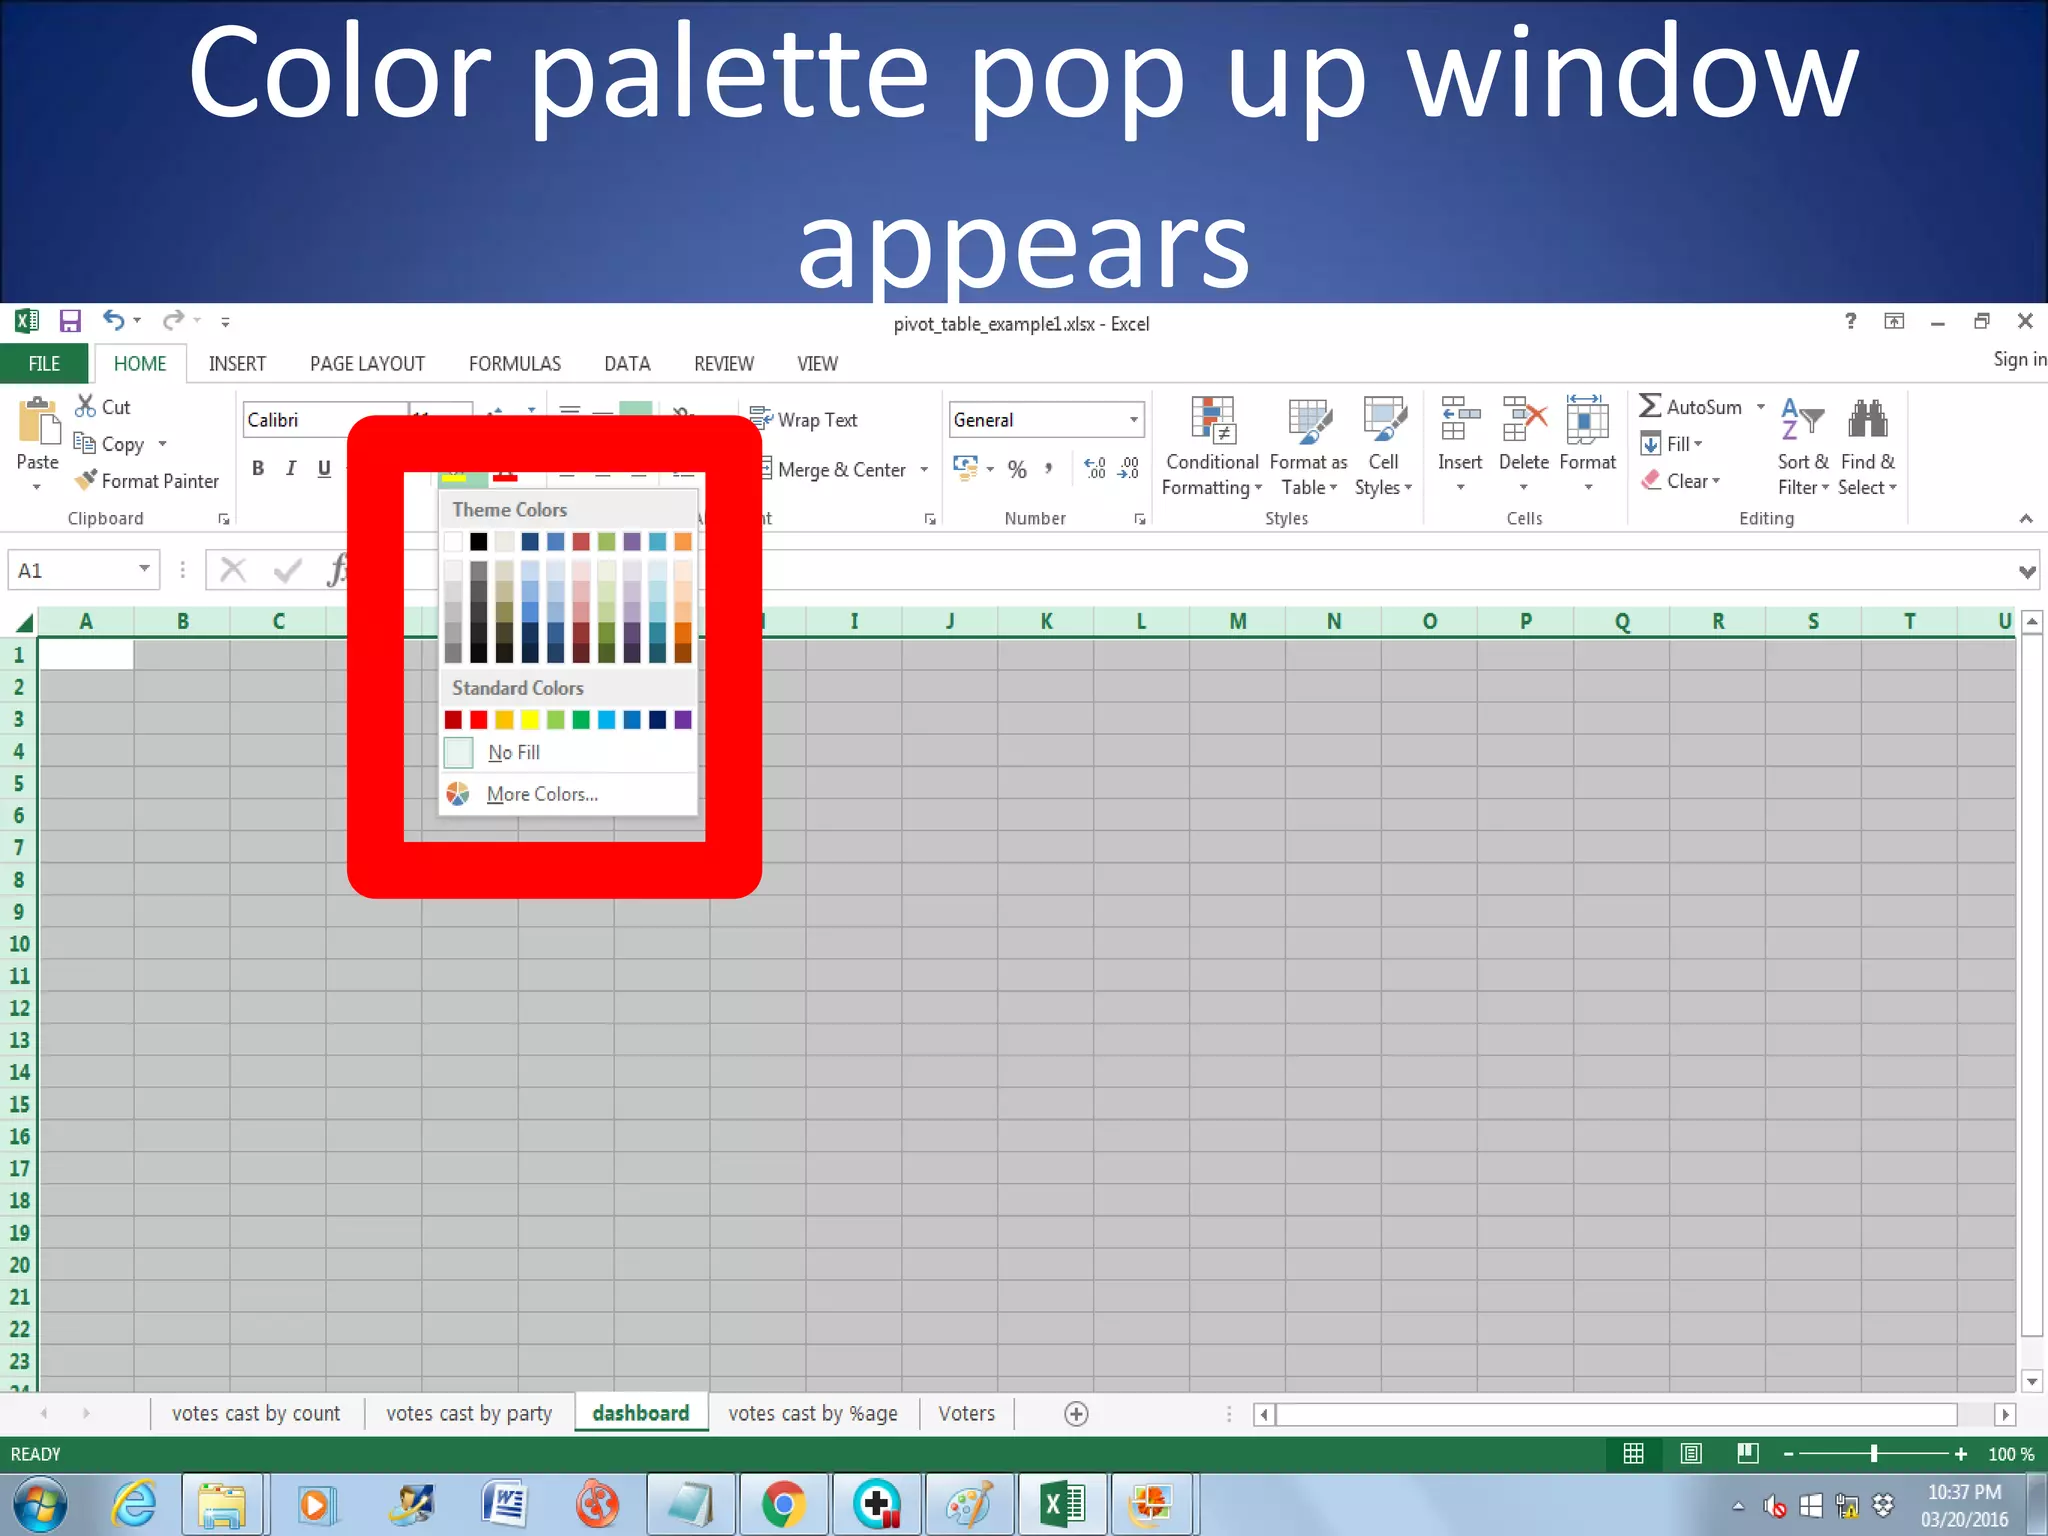The image size is (2048, 1536).
Task: Open Cell Styles gallery
Action: coord(1384,446)
